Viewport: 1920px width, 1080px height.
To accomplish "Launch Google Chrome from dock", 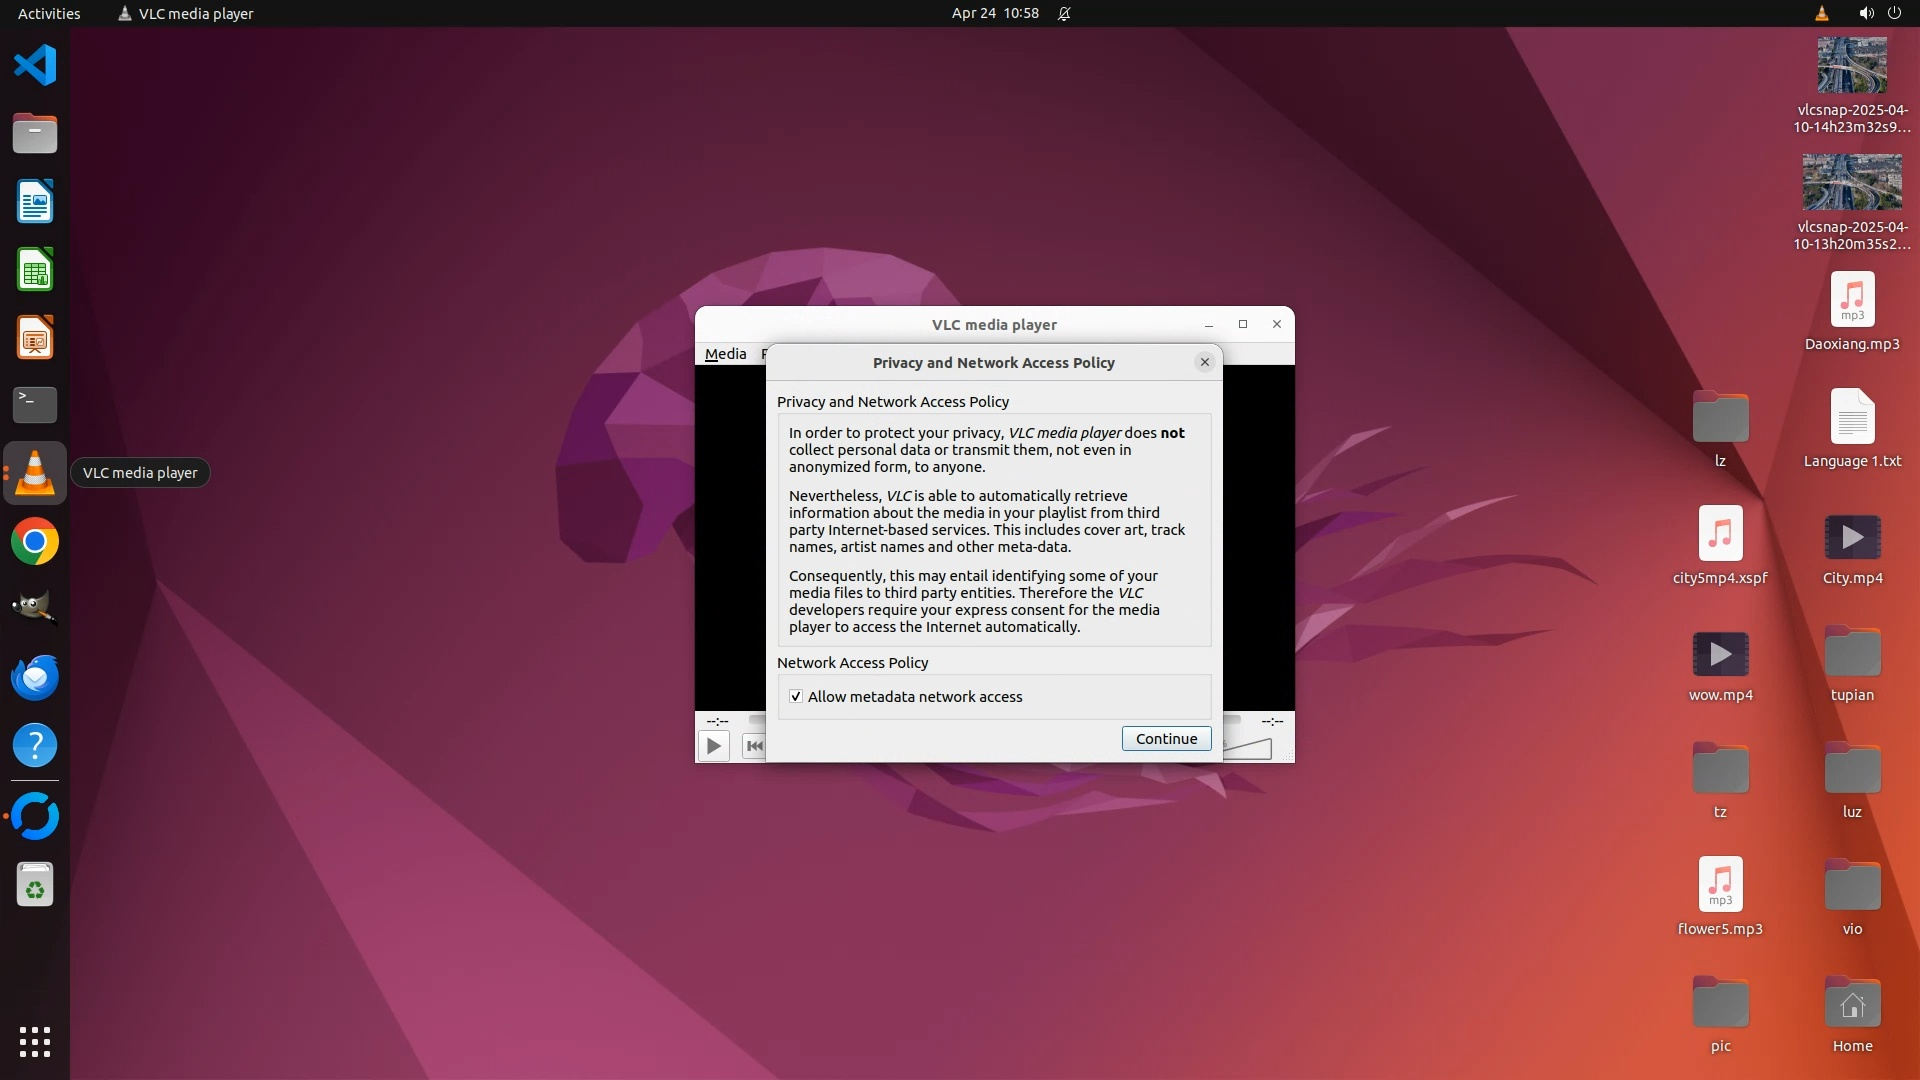I will click(x=35, y=542).
